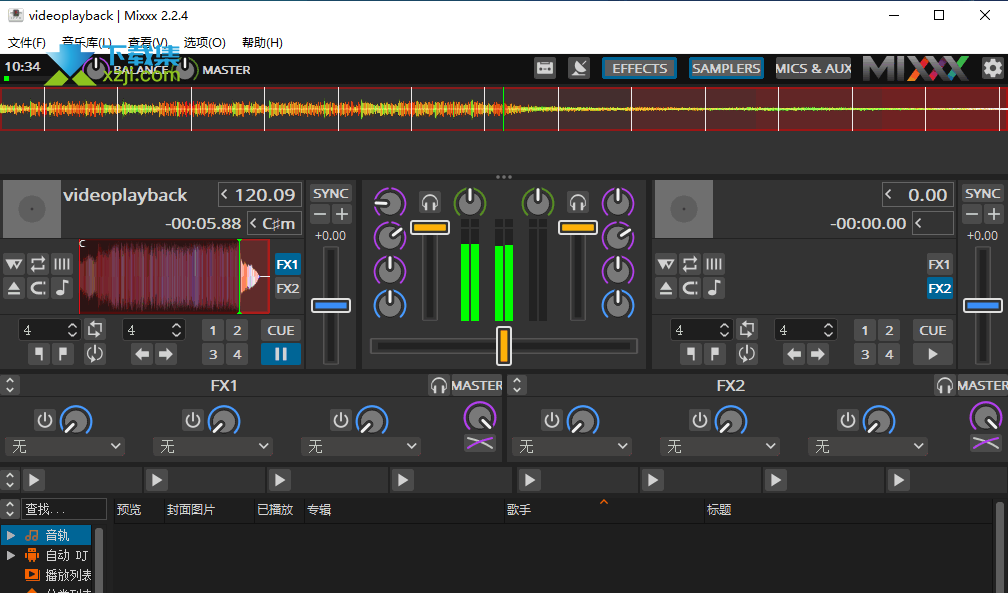Click the crossfader handle
The width and height of the screenshot is (1008, 593).
point(503,345)
